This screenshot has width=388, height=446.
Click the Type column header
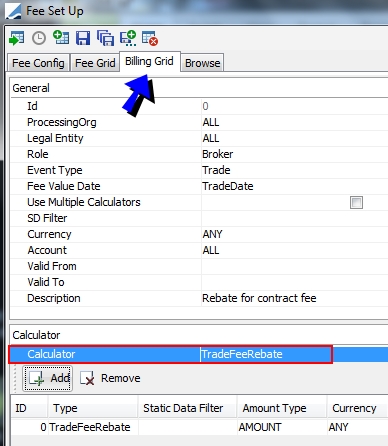[x=93, y=408]
